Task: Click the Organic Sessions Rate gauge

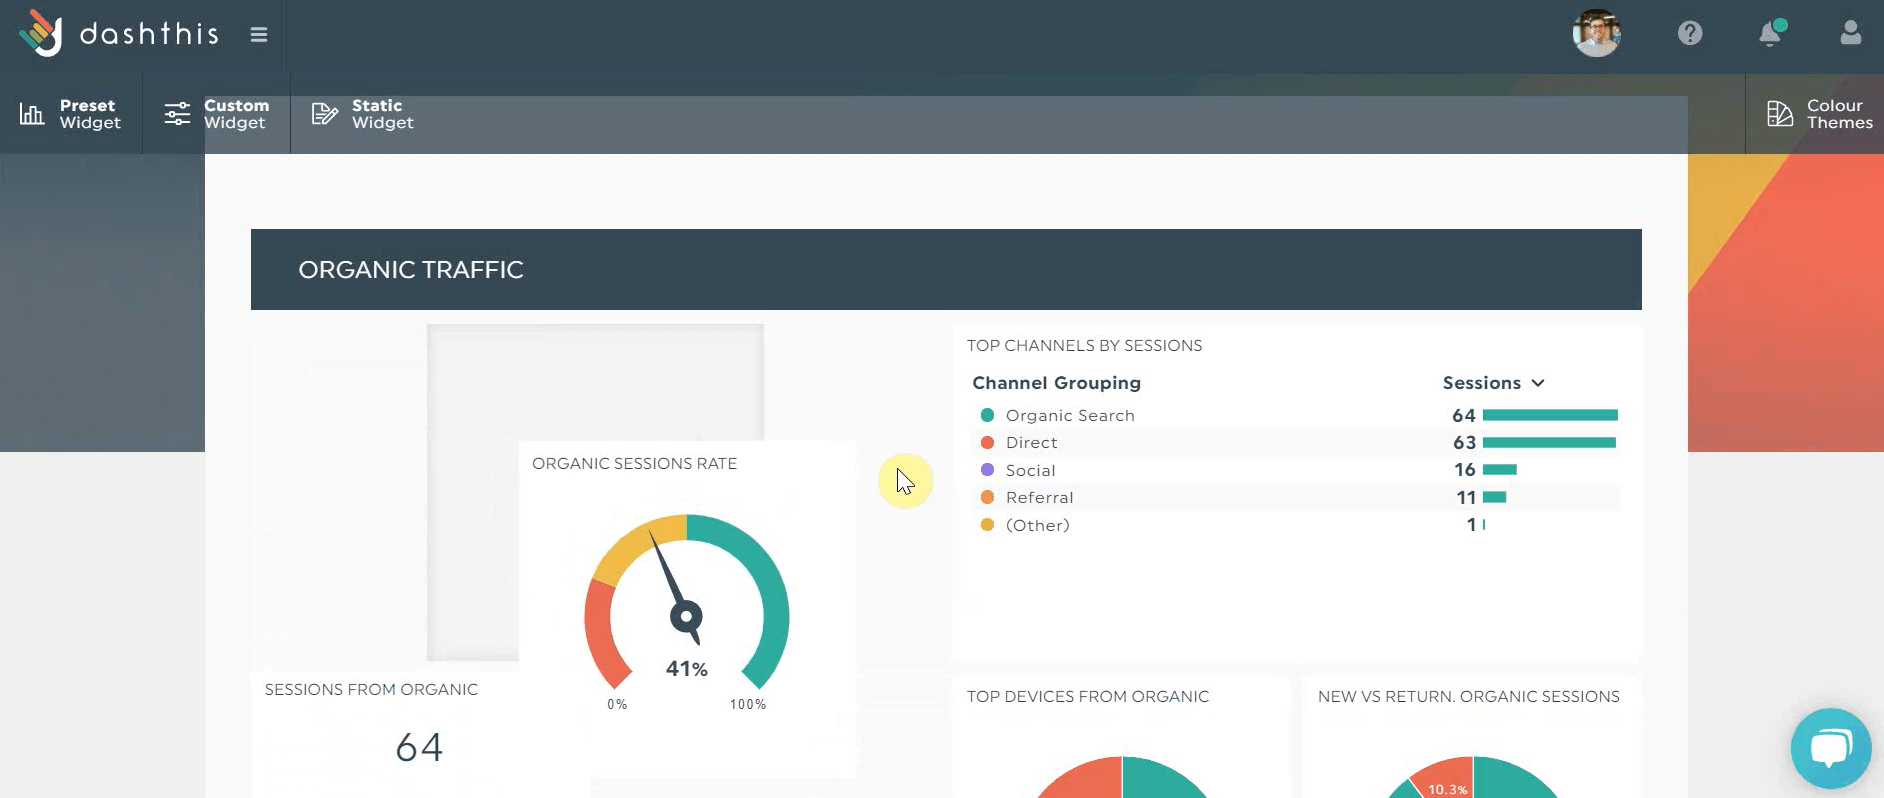Action: (687, 600)
